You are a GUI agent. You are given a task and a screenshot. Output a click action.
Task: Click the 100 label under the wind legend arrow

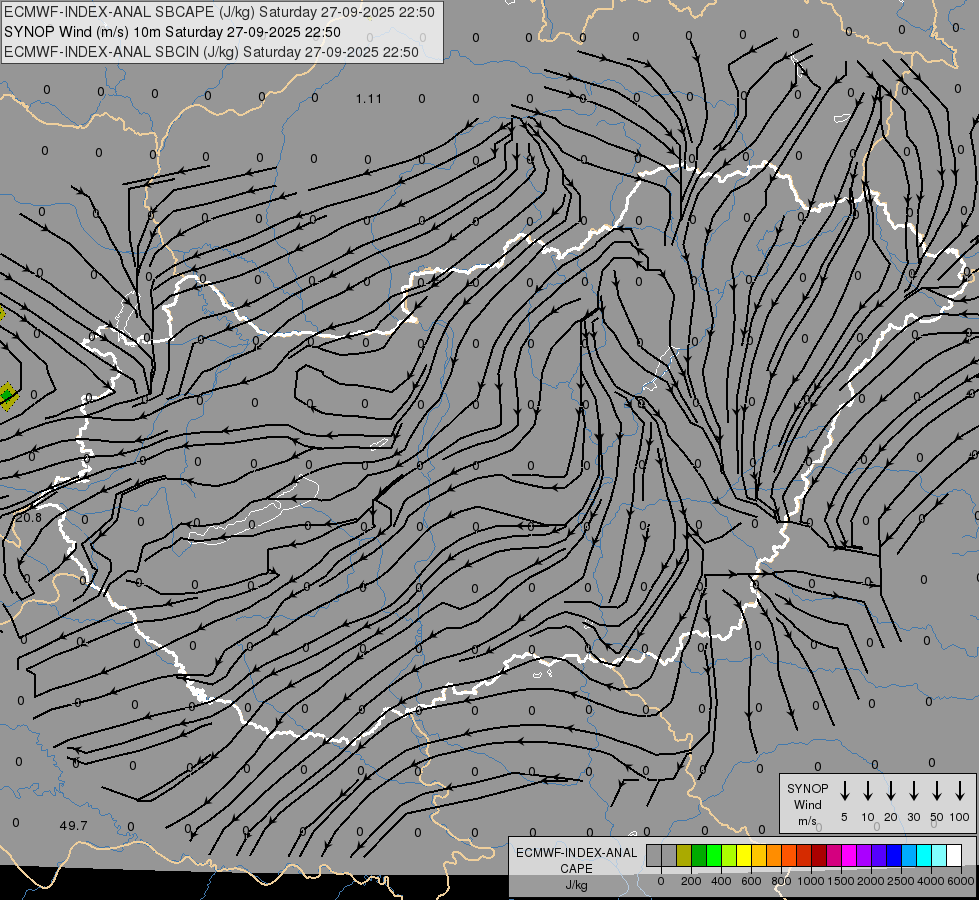pyautogui.click(x=960, y=817)
